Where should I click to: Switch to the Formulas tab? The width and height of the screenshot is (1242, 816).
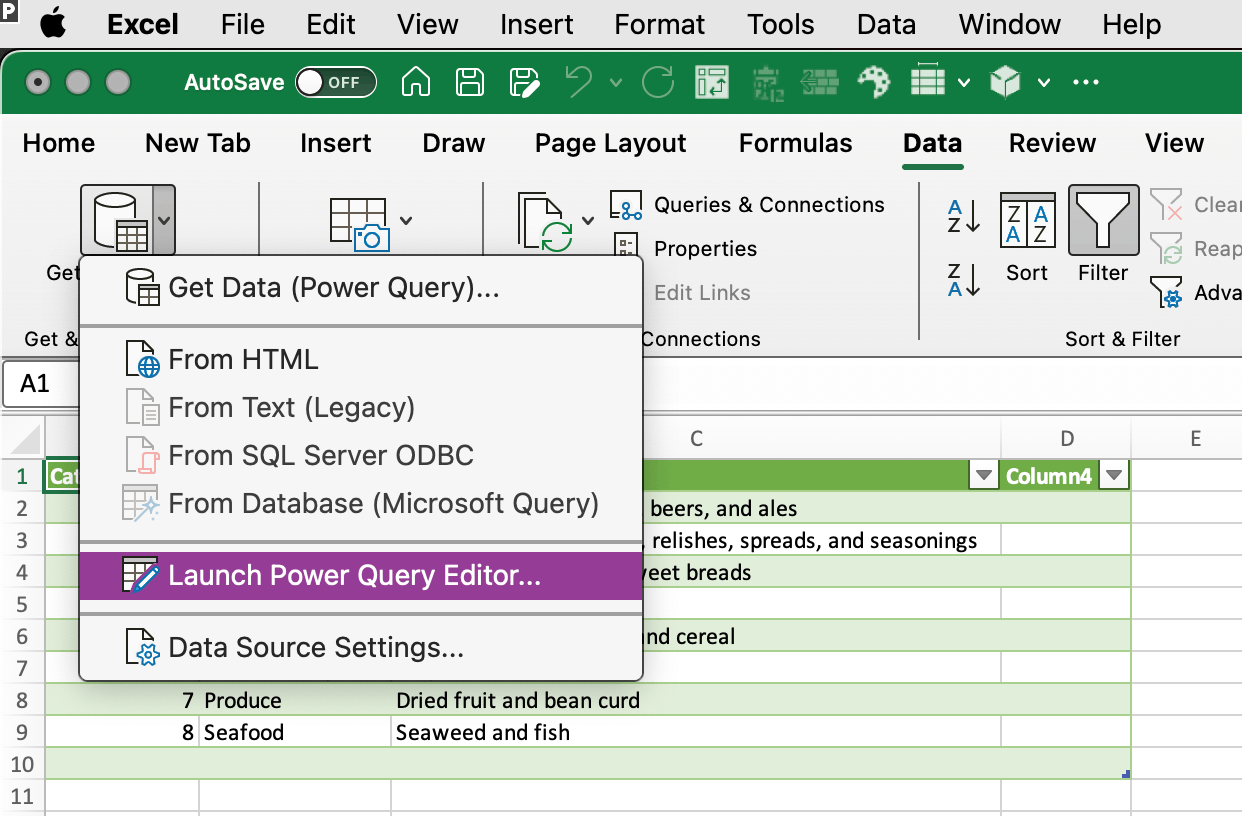[796, 143]
